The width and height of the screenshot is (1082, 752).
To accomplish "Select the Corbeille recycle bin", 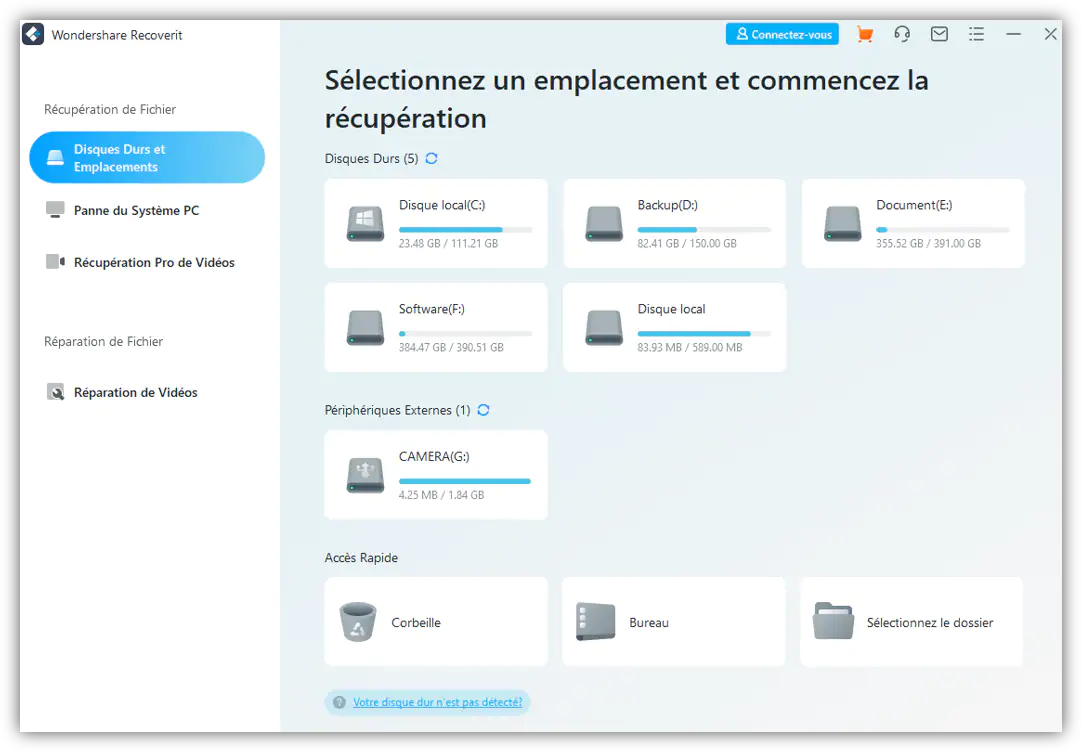I will coord(435,622).
